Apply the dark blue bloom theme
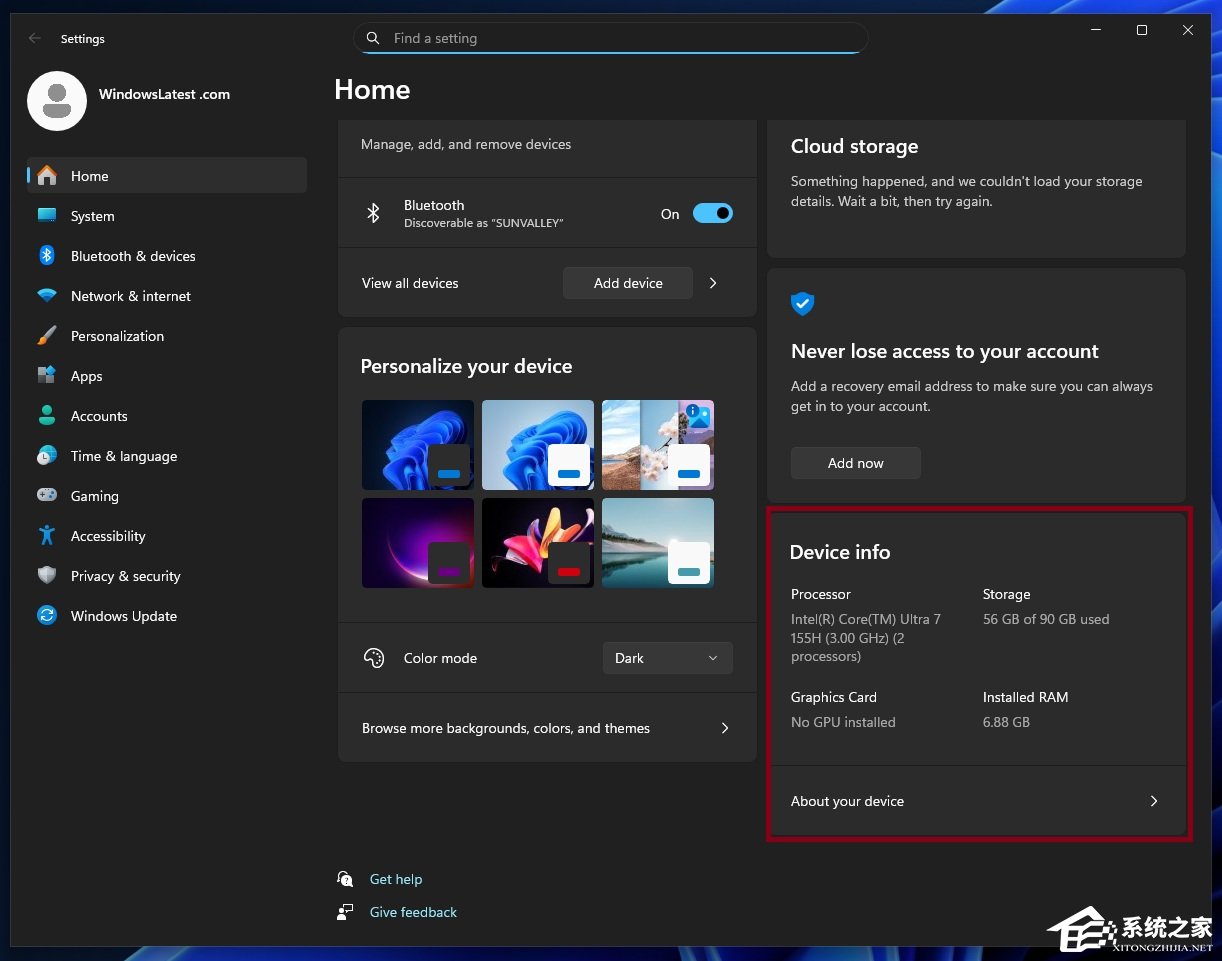This screenshot has height=961, width=1222. [418, 445]
